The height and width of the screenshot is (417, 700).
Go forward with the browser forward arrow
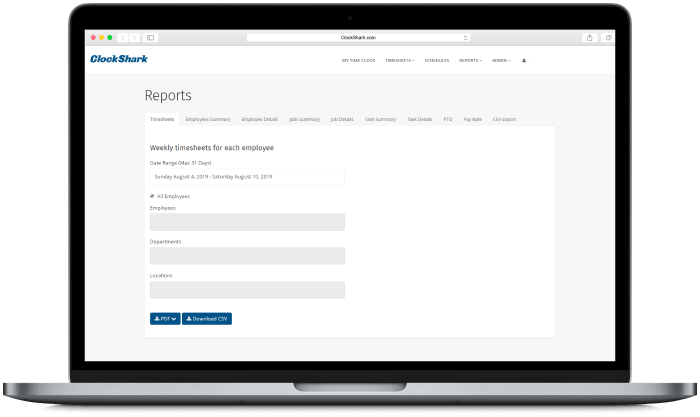(134, 38)
